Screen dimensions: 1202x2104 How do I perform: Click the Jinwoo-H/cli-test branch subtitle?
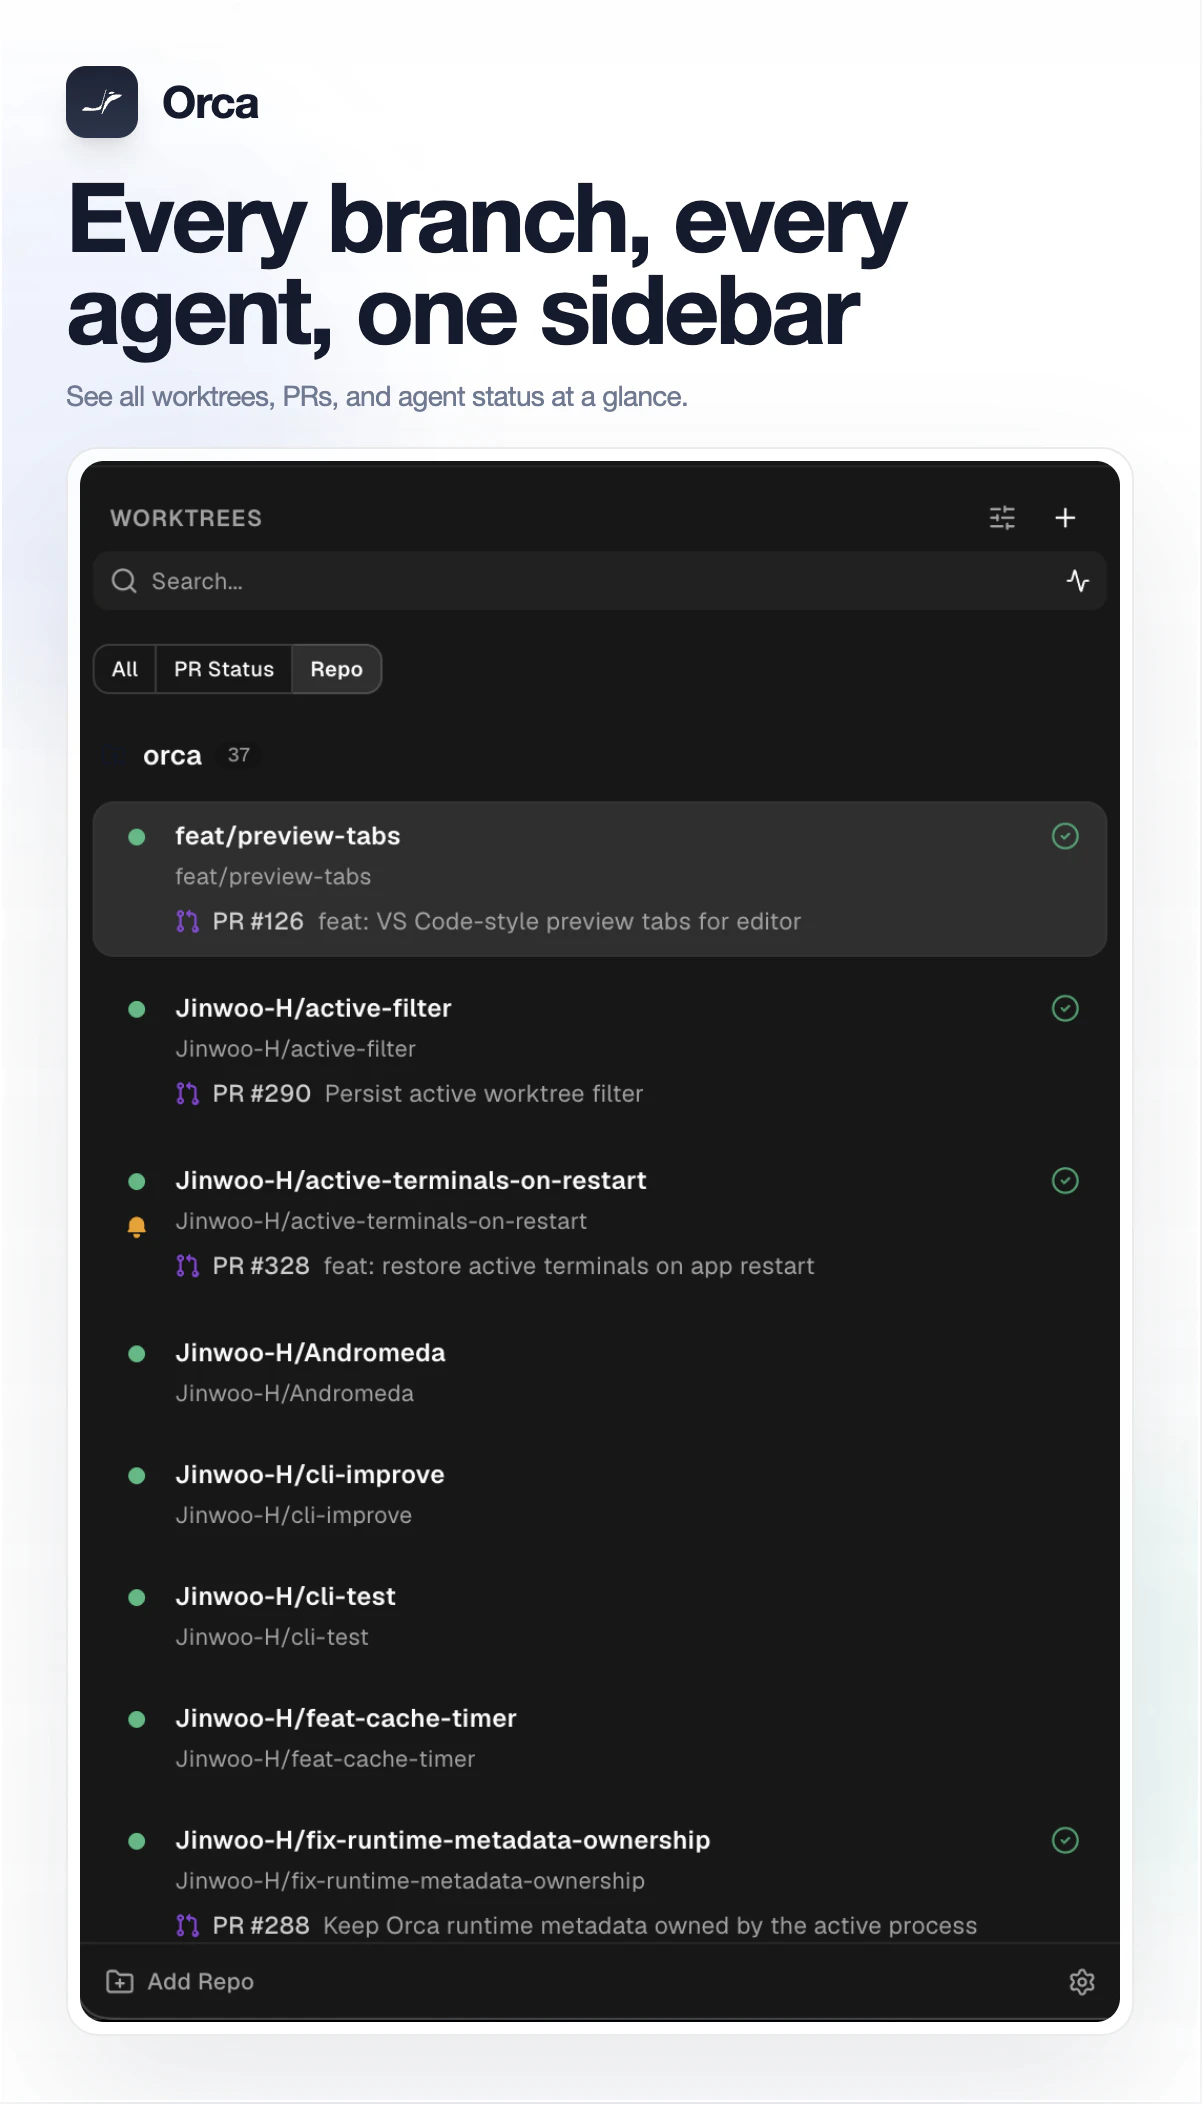pos(272,1637)
